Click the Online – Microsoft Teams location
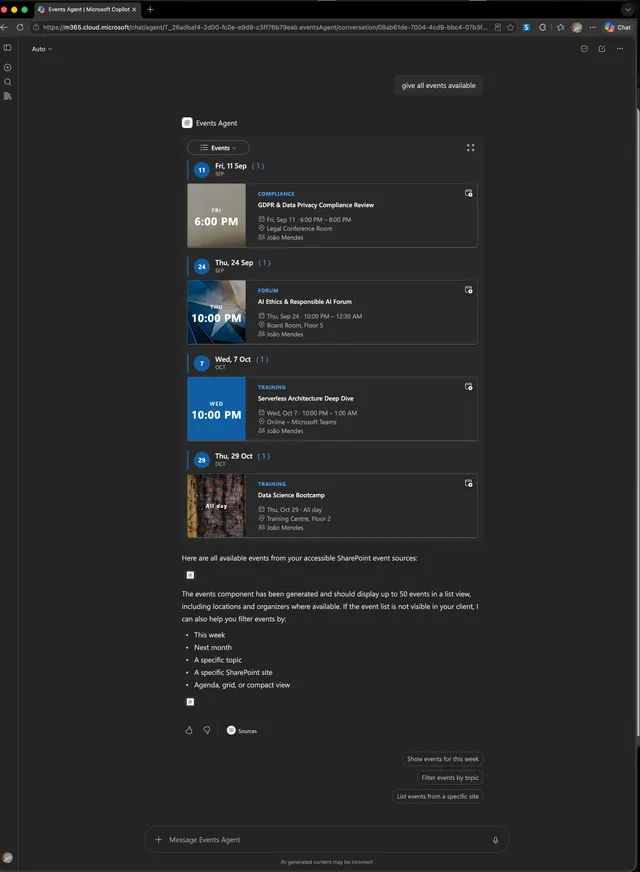 301,422
